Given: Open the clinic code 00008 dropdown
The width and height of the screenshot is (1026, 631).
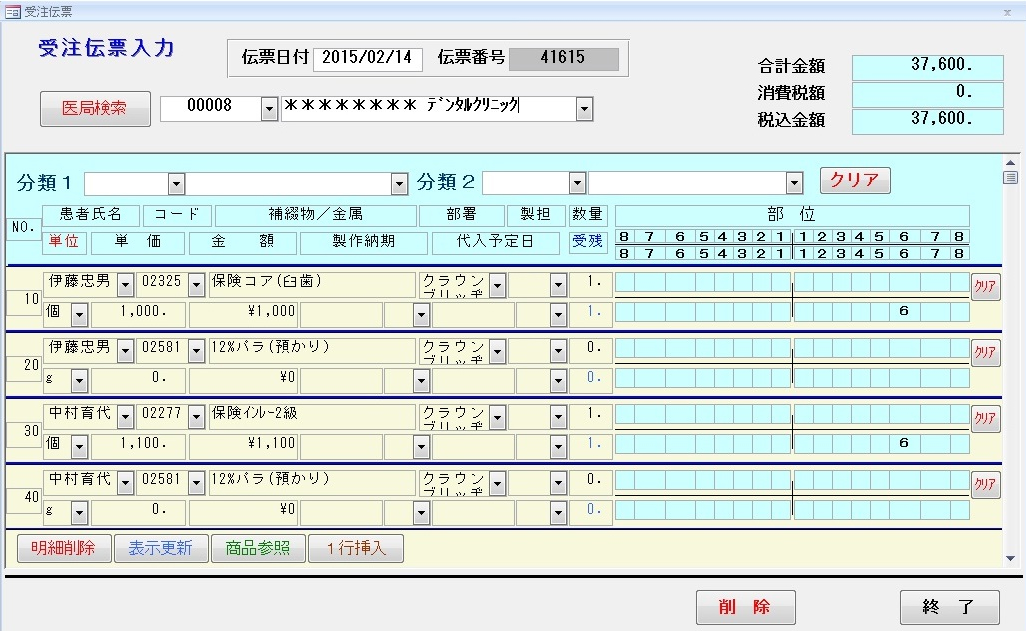Looking at the screenshot, I should [269, 109].
